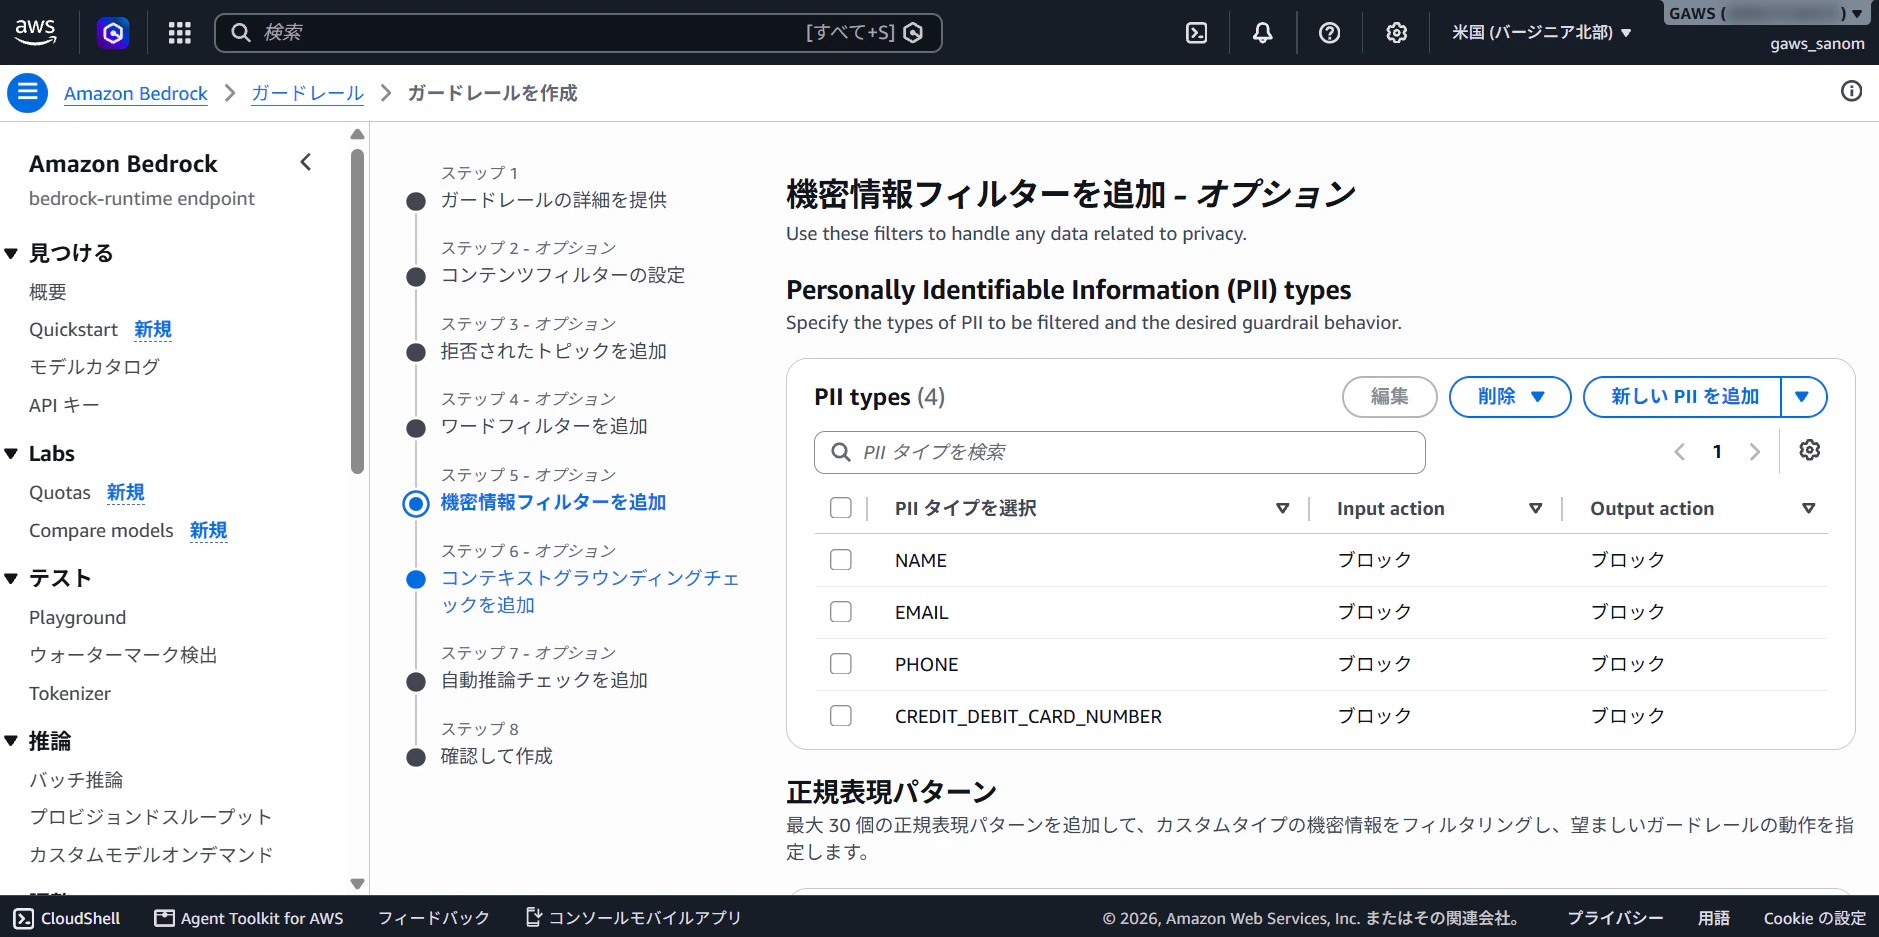Focus the AWS 検索 search box

pos(578,33)
